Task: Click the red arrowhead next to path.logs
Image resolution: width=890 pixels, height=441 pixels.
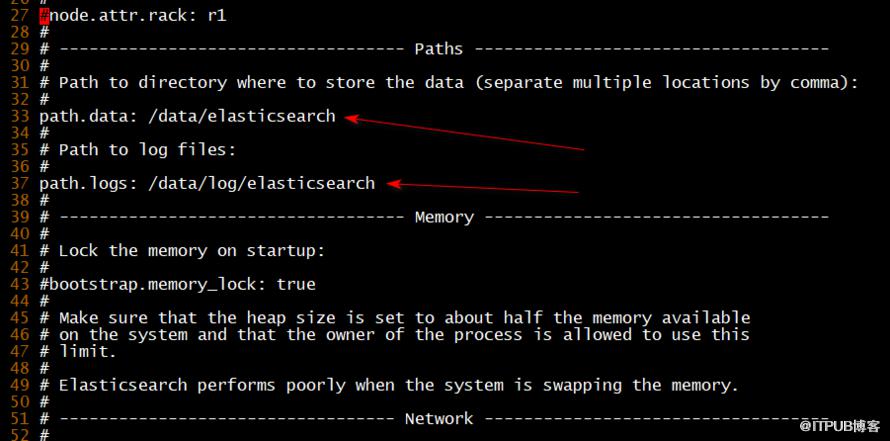Action: (394, 184)
